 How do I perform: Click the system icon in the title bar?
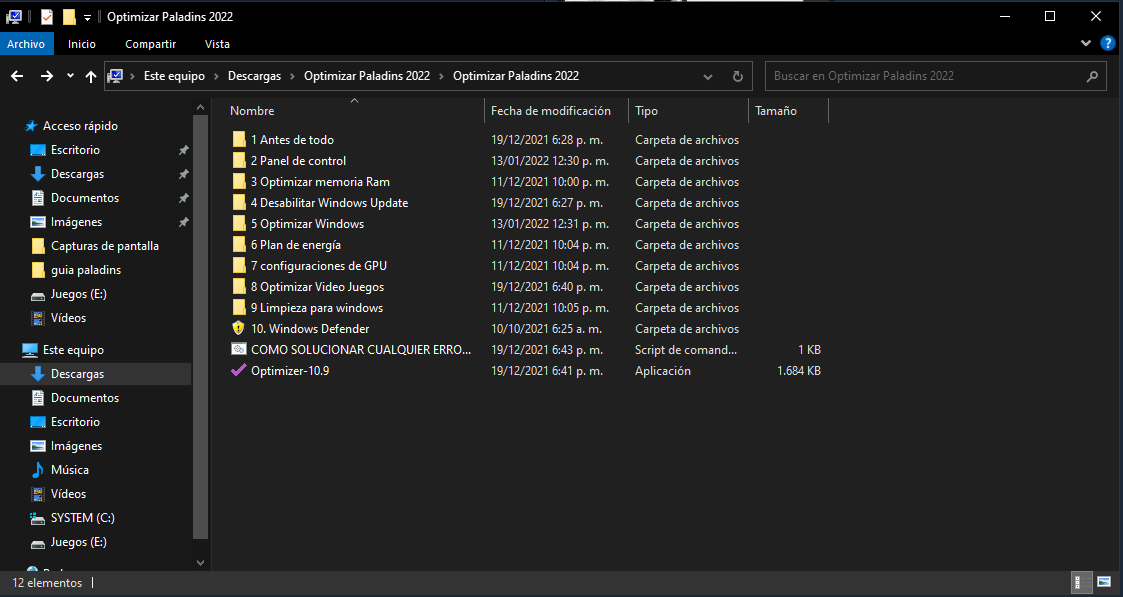[14, 16]
